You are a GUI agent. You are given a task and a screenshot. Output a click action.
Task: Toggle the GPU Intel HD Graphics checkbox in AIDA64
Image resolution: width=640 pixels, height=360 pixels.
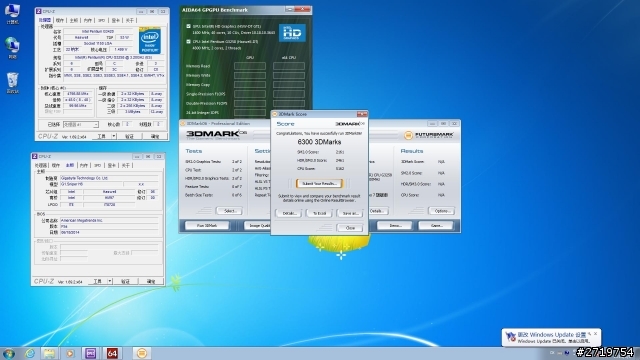188,26
